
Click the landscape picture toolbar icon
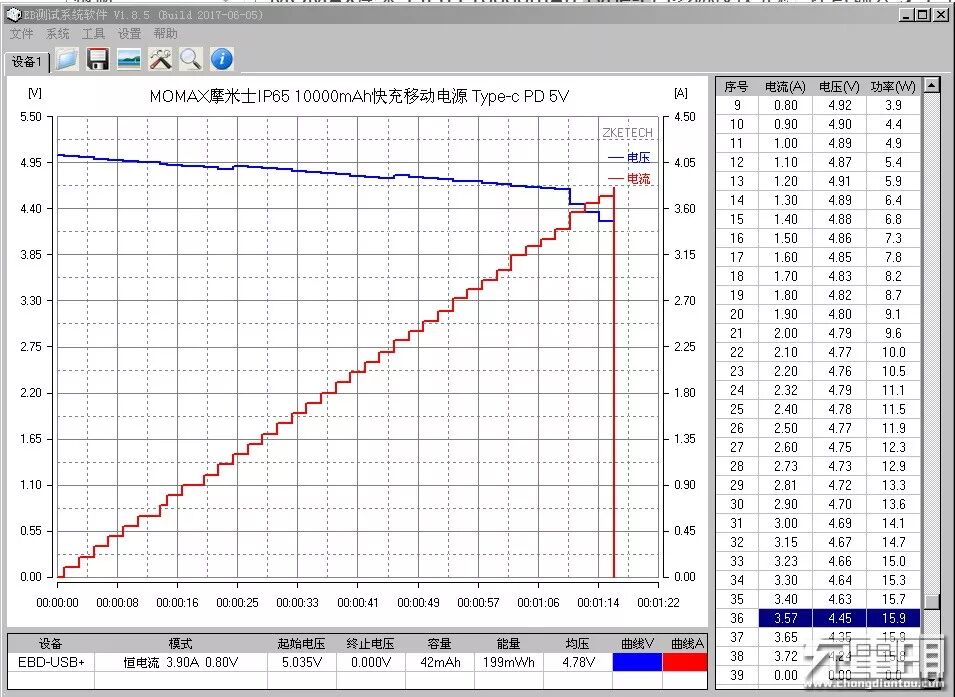pos(129,59)
